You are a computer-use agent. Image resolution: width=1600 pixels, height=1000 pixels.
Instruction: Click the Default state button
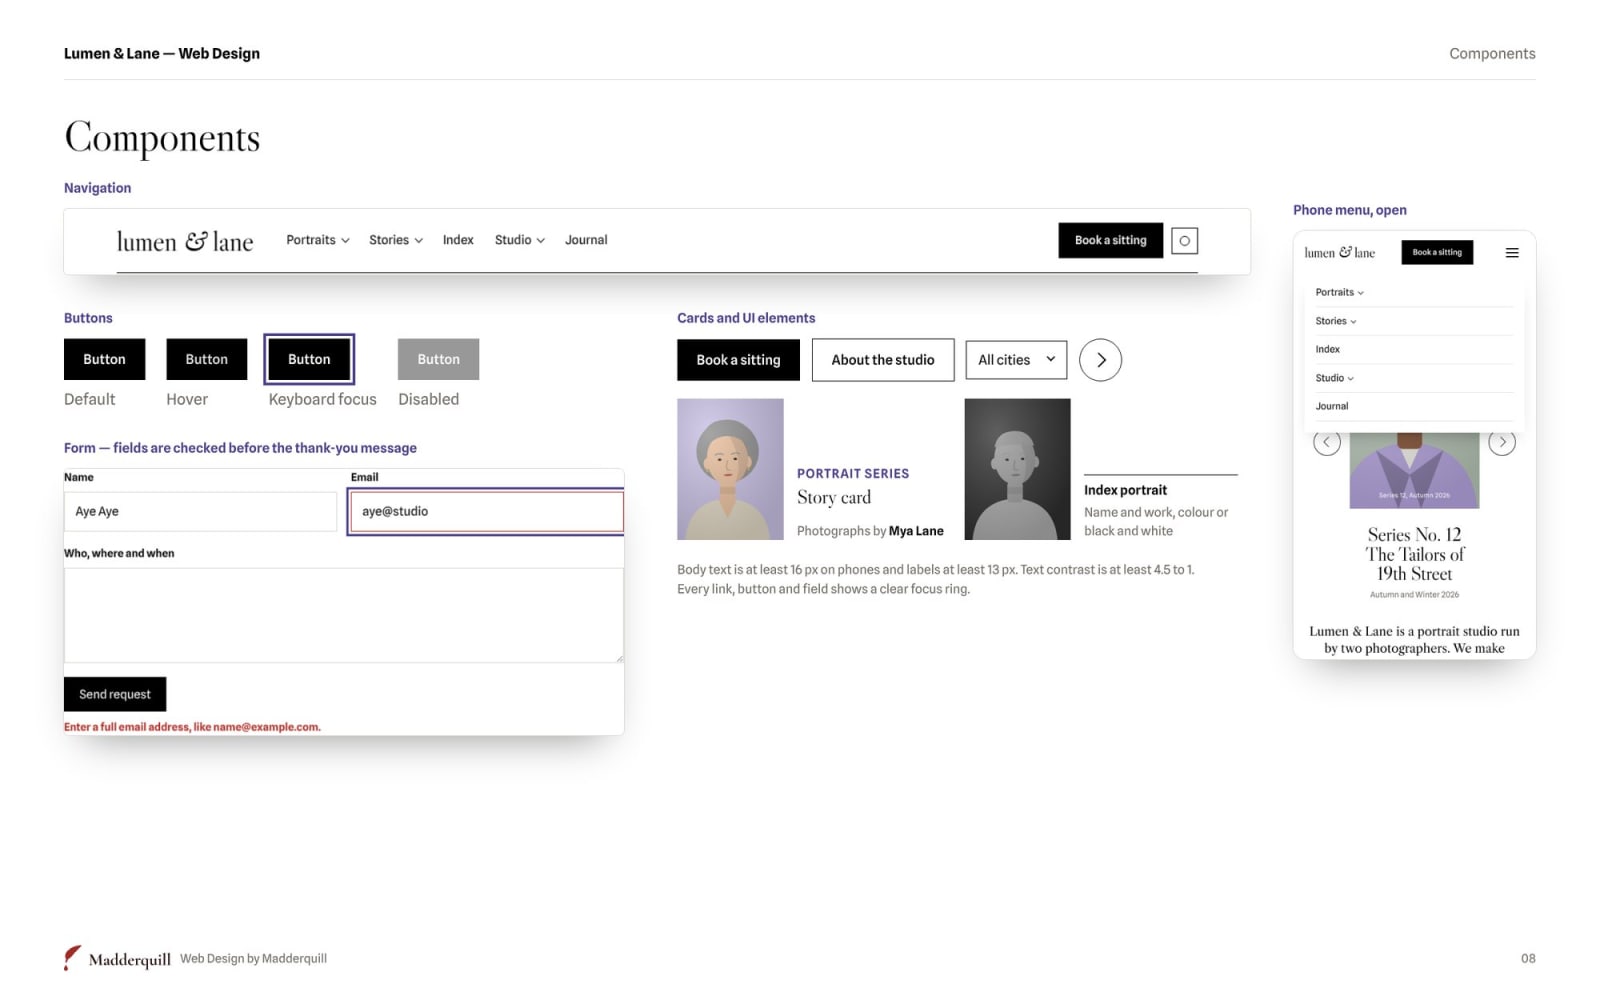coord(104,359)
